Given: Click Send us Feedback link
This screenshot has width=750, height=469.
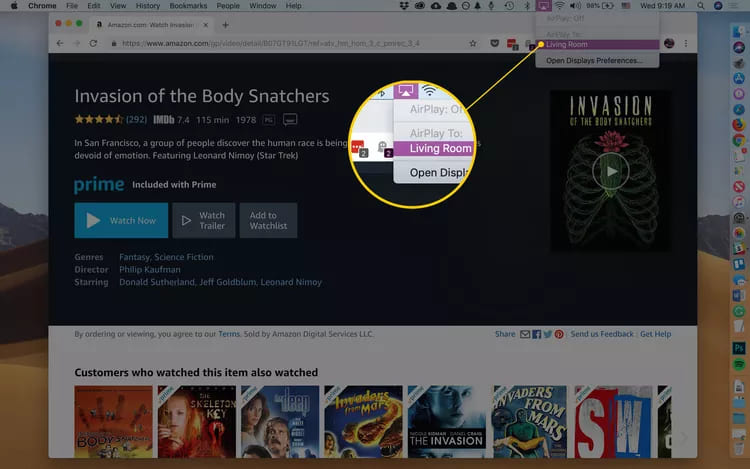Looking at the screenshot, I should coord(602,334).
